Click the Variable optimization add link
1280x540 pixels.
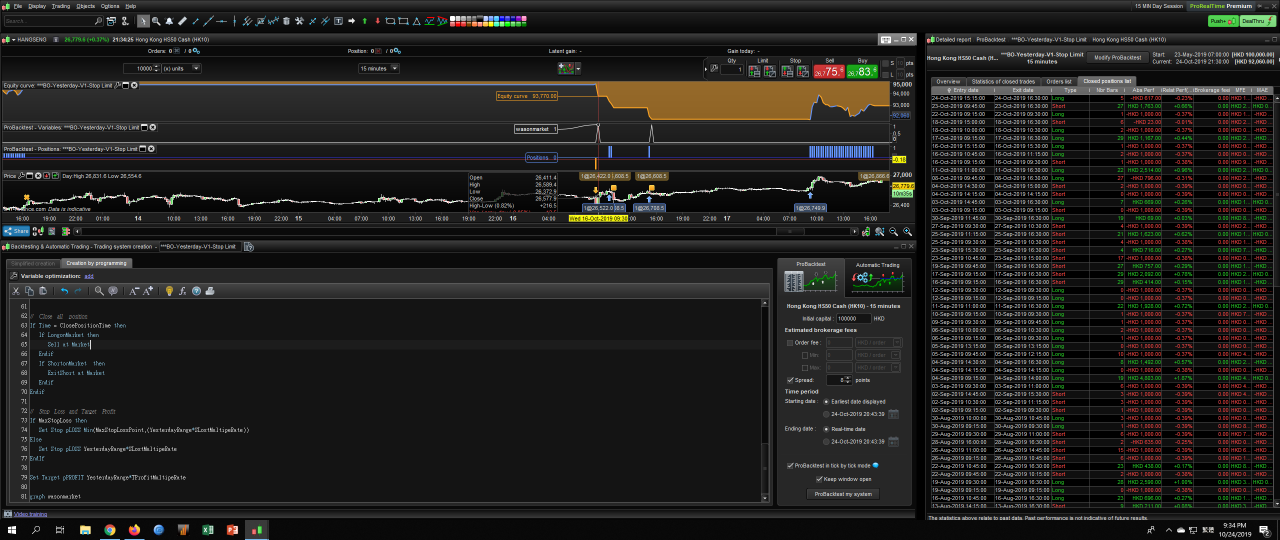pyautogui.click(x=89, y=275)
